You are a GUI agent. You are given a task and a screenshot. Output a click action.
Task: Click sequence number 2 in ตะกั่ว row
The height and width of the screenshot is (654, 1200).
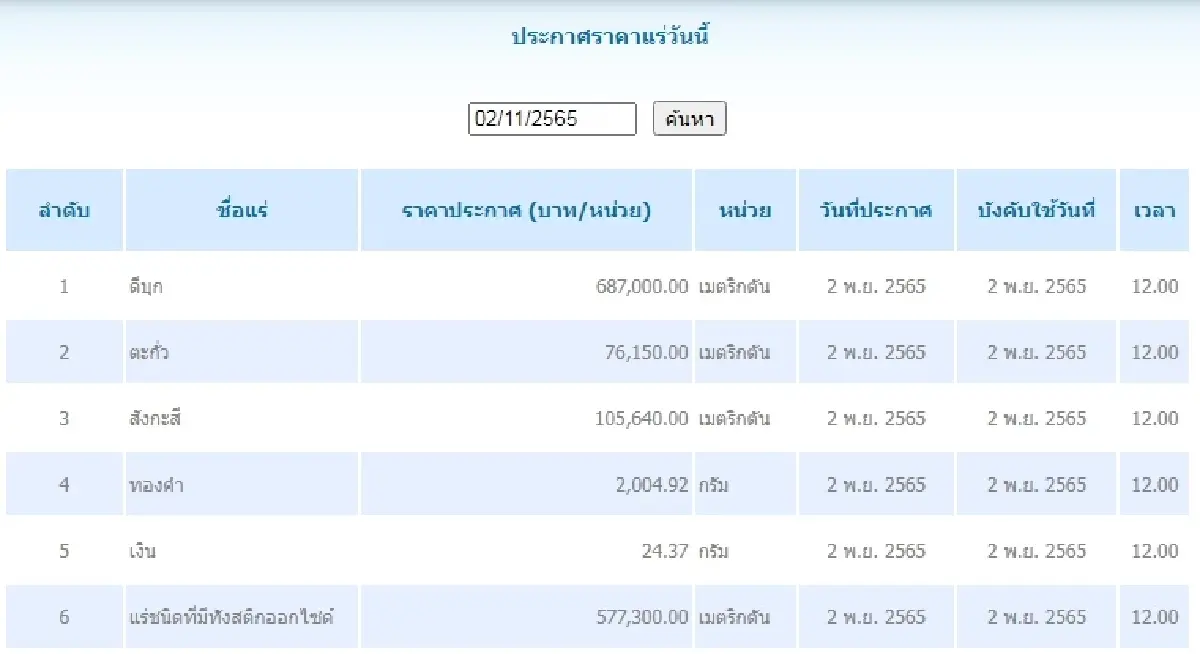[64, 352]
